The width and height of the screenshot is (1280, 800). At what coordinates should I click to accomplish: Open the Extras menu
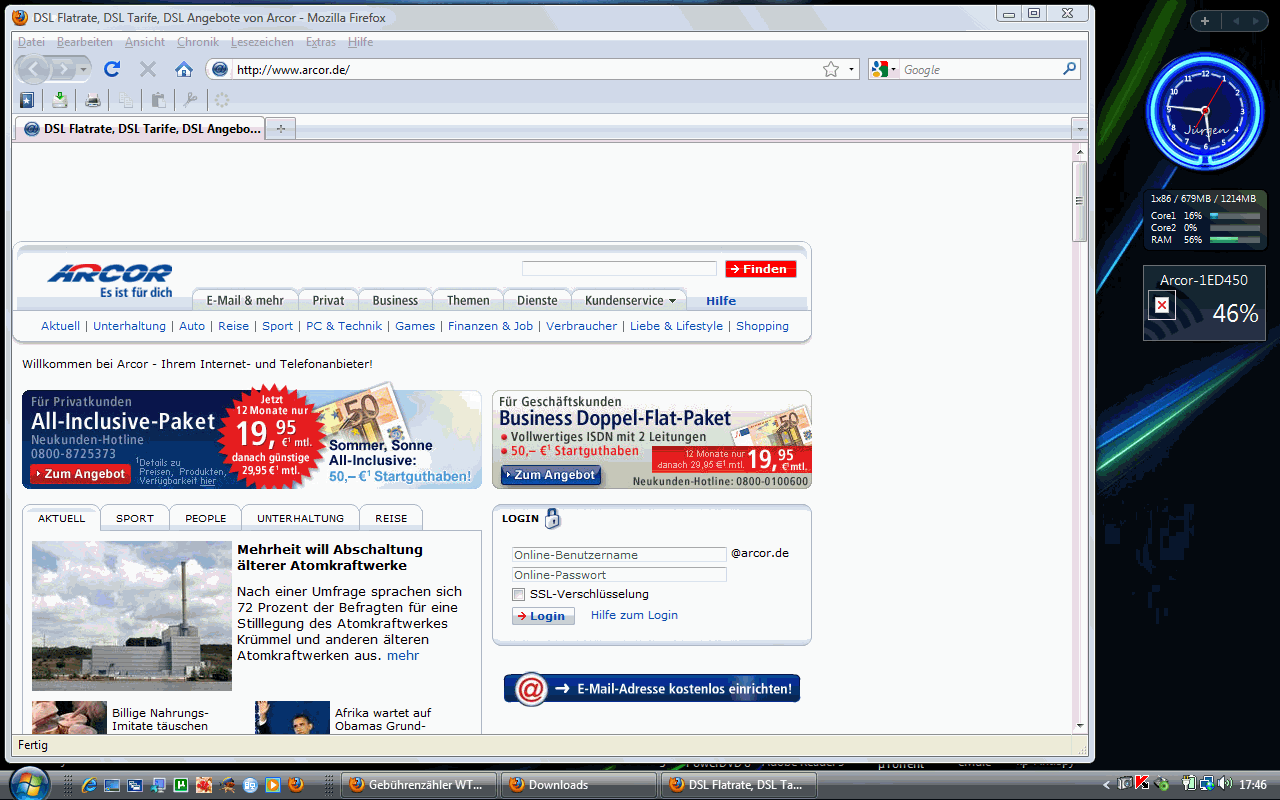pos(321,42)
